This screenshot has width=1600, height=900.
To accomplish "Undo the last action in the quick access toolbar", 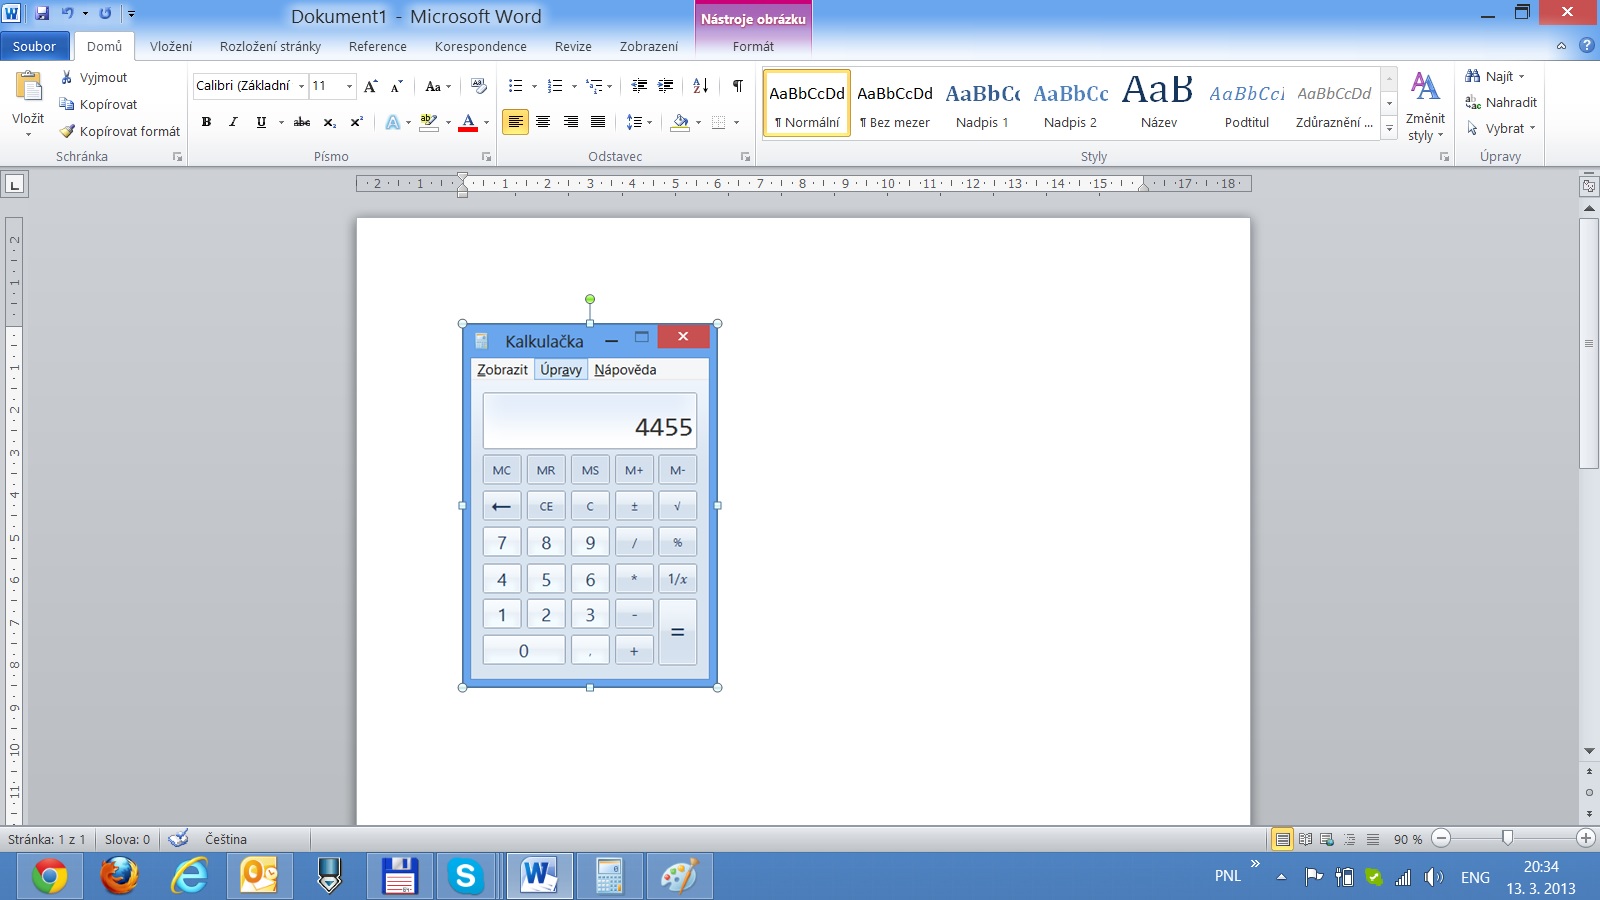I will coord(67,13).
